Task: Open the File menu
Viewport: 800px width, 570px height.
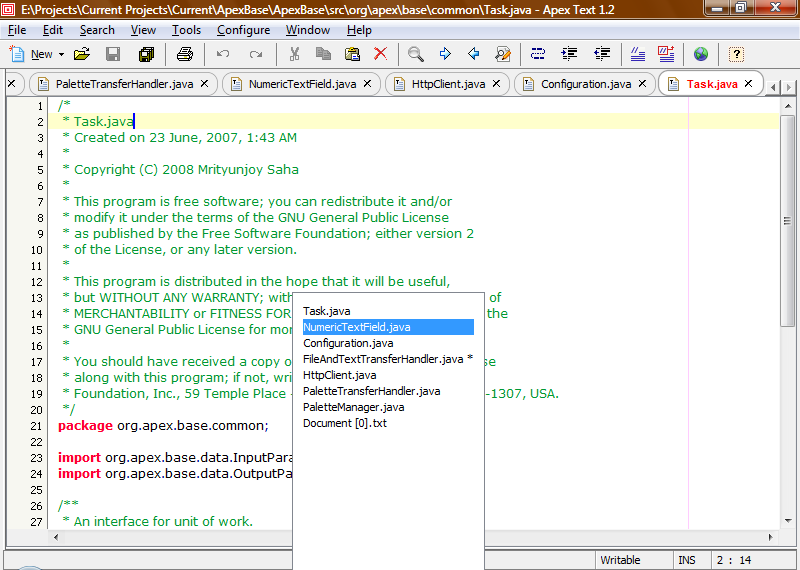Action: coord(17,30)
